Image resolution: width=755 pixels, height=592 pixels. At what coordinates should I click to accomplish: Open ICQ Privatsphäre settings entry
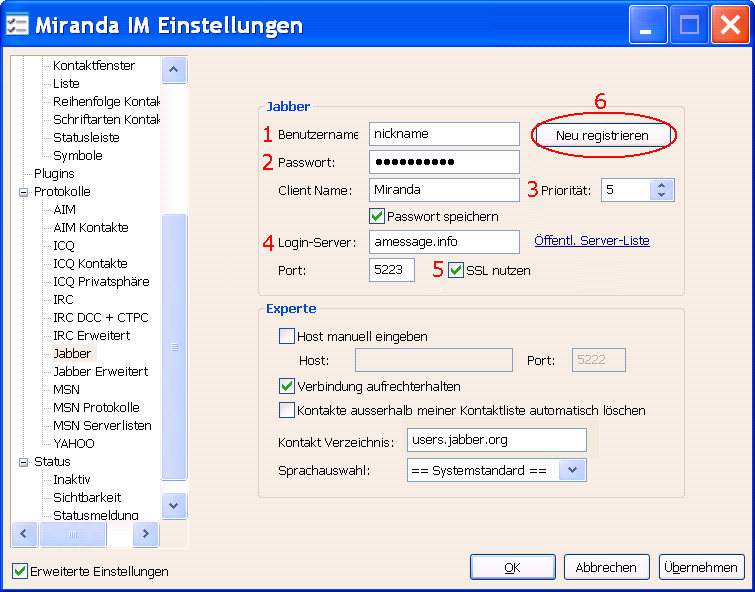coord(101,281)
